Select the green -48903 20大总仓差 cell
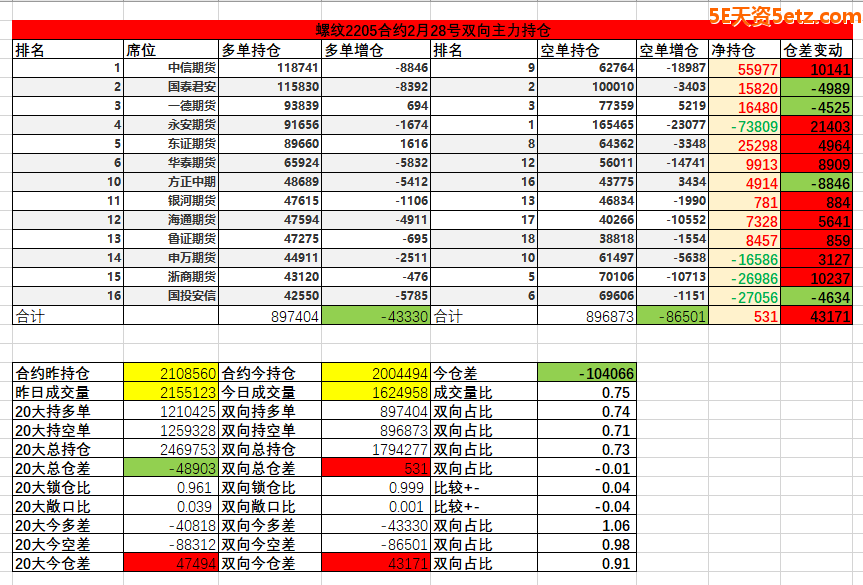This screenshot has width=863, height=585. (171, 468)
